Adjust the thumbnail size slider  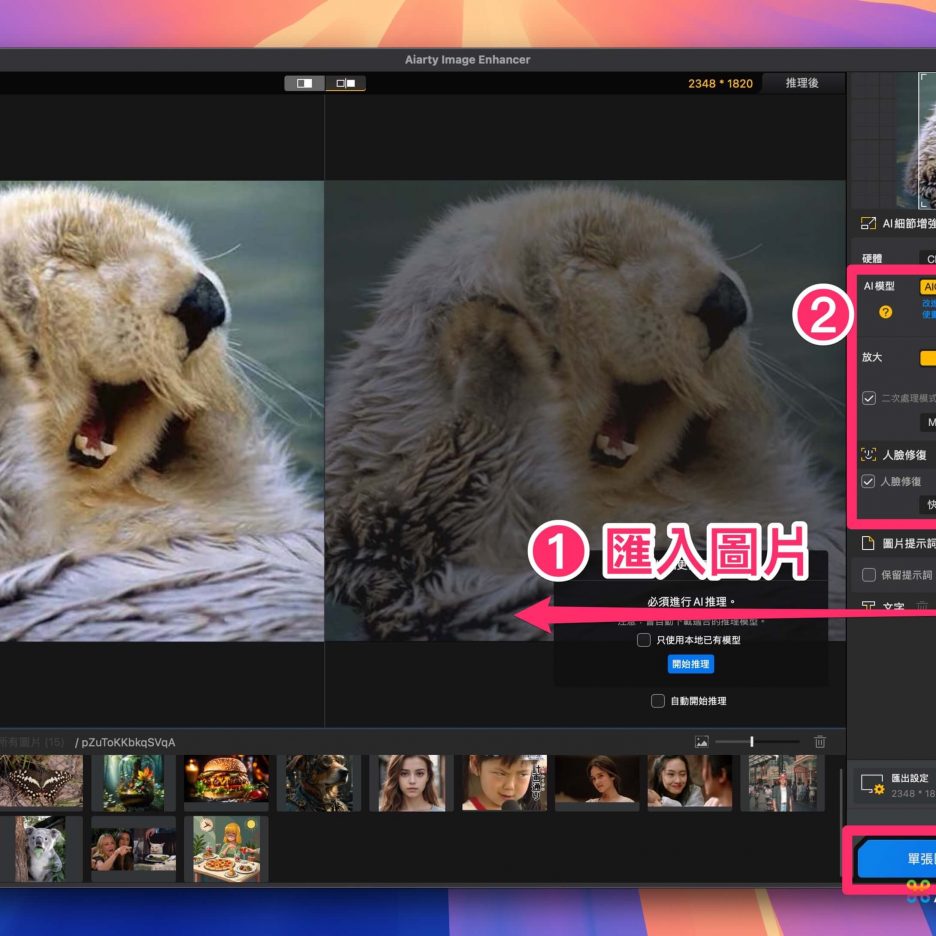coord(752,742)
